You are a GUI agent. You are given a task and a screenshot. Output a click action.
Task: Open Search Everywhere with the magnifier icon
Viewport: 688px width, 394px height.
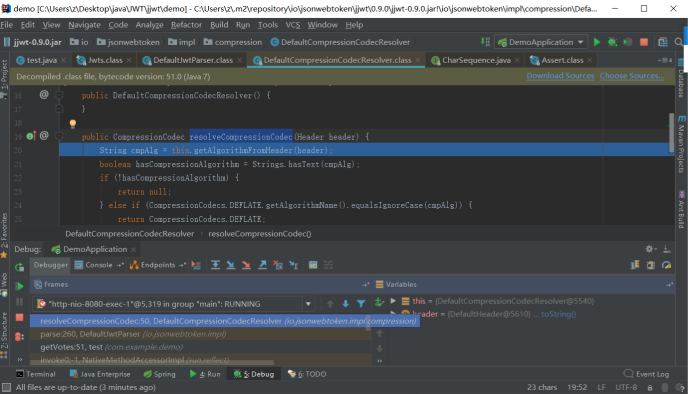coord(678,42)
